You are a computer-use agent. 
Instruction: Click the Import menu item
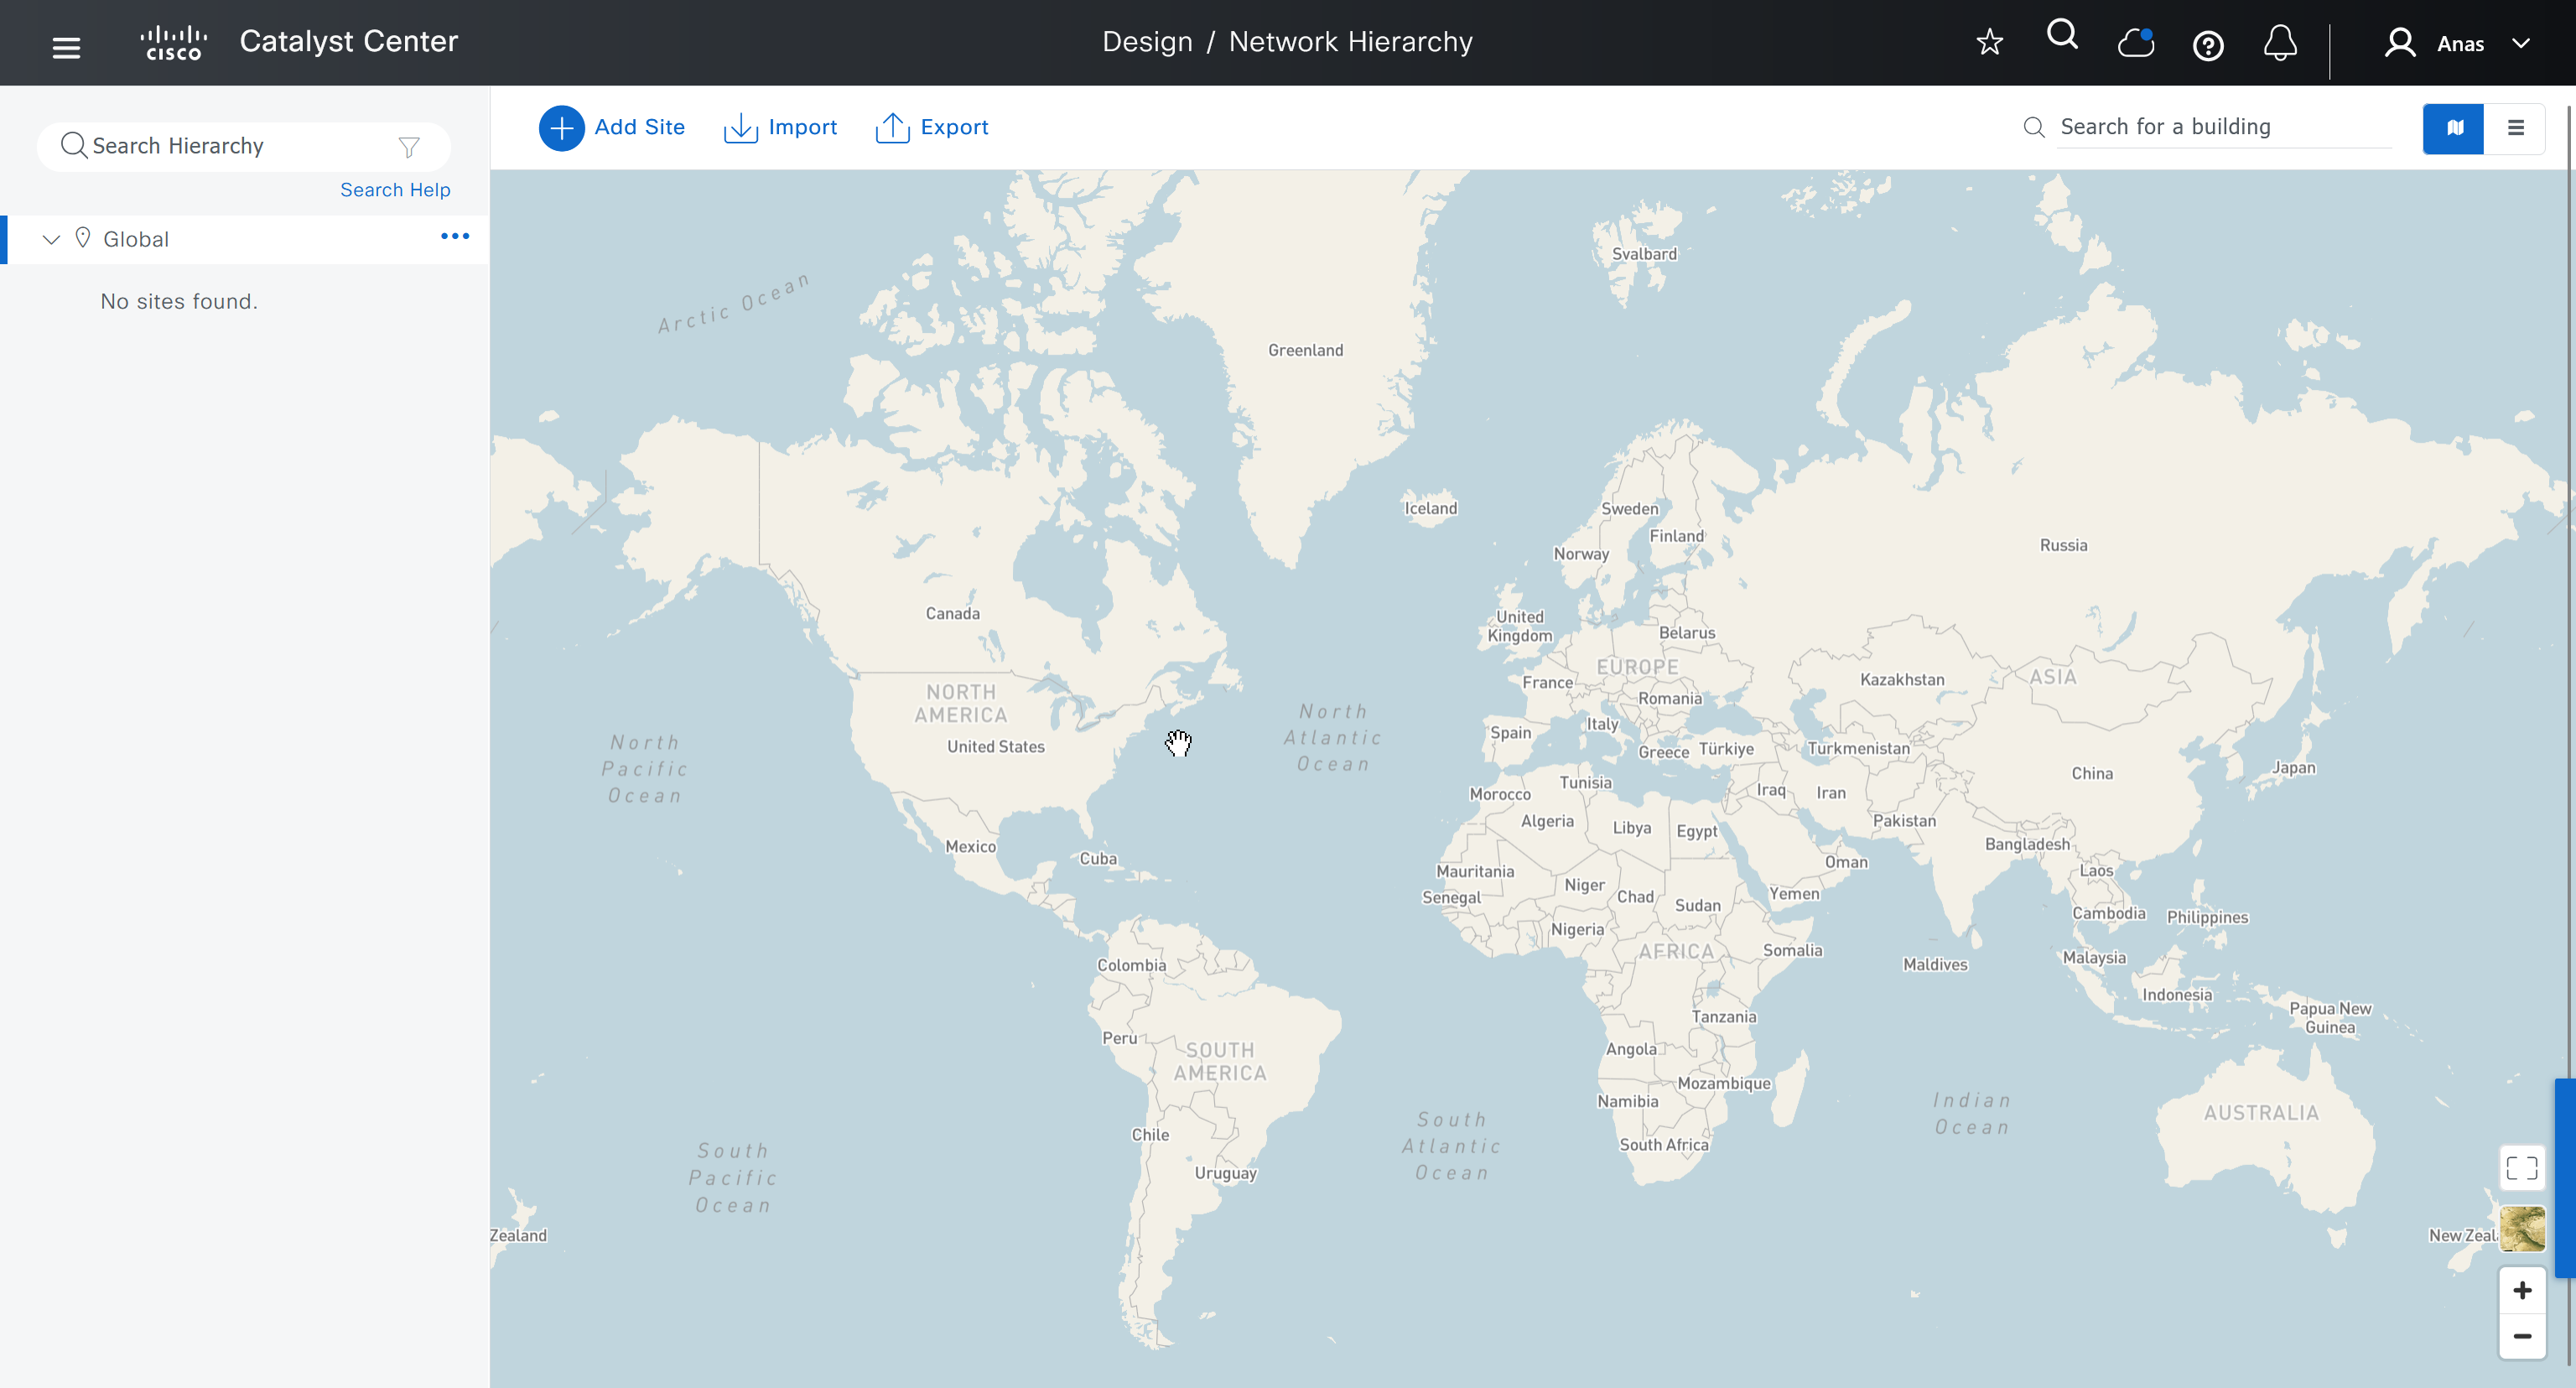(781, 128)
